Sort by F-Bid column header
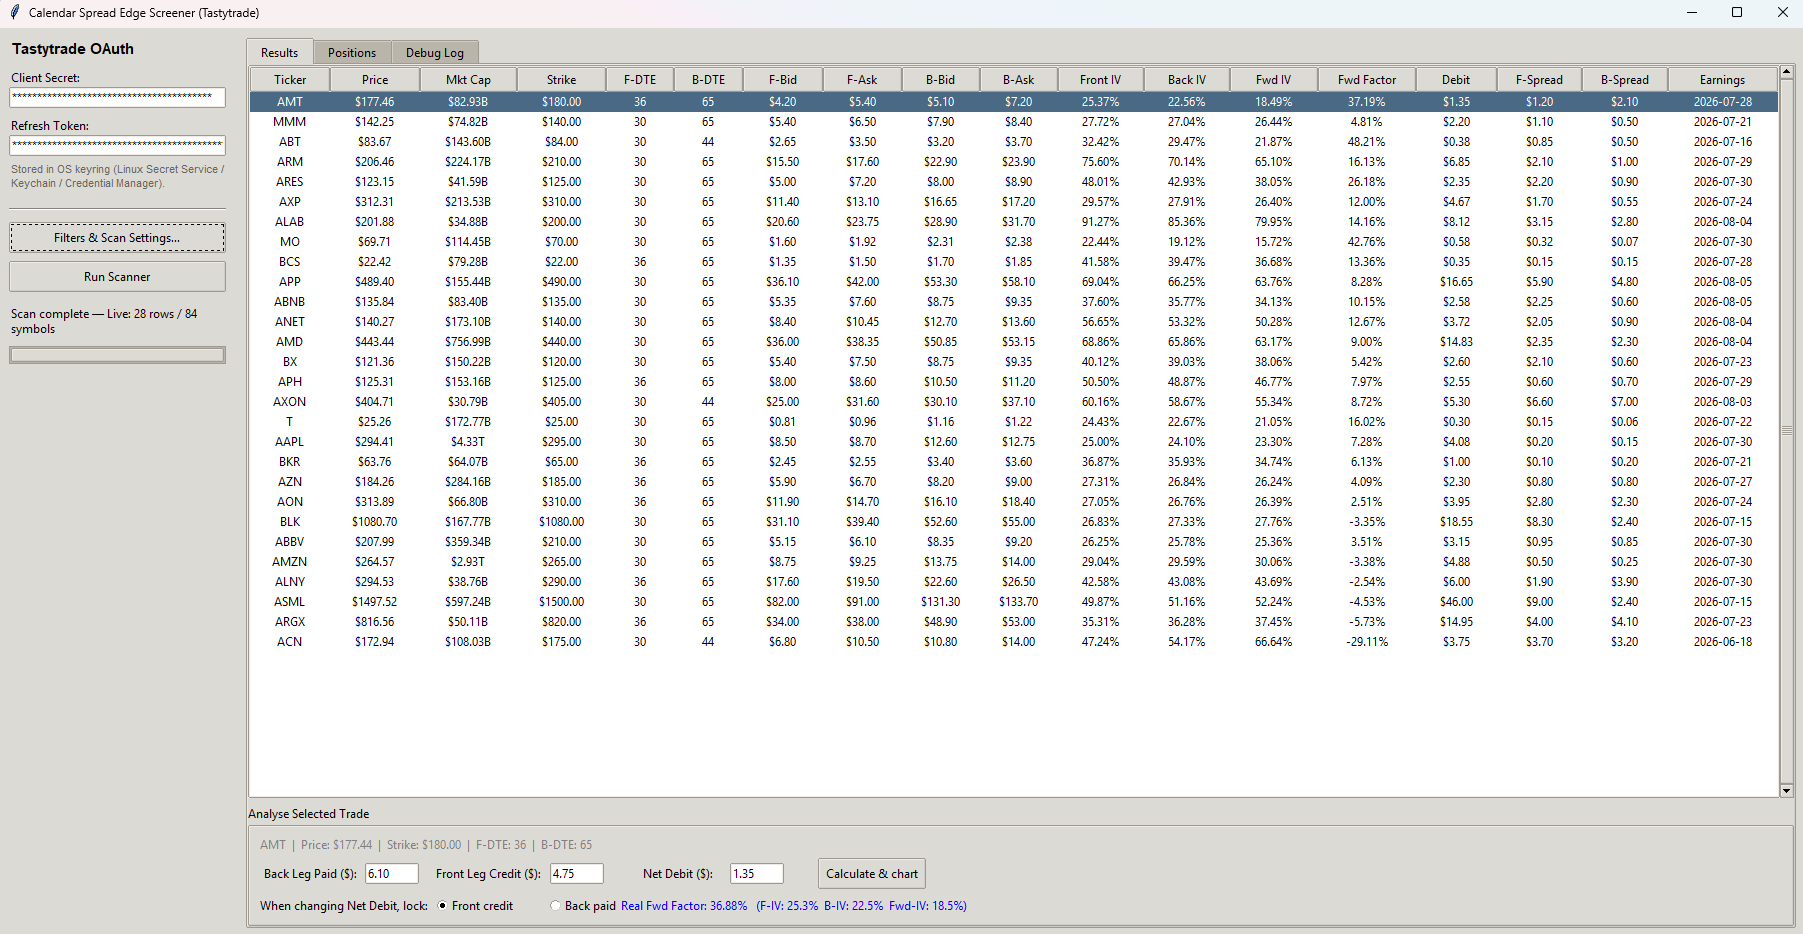The height and width of the screenshot is (934, 1803). [783, 80]
